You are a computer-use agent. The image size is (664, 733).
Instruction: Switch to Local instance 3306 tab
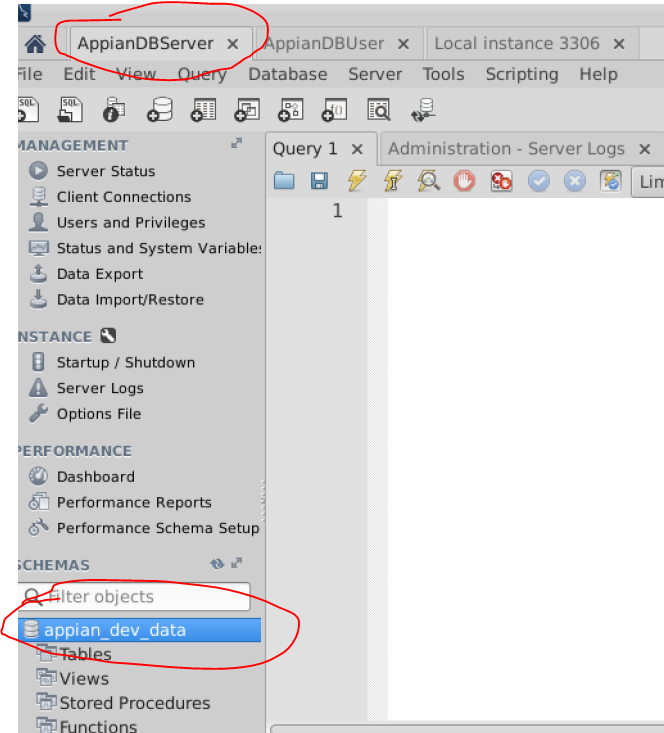tap(517, 43)
